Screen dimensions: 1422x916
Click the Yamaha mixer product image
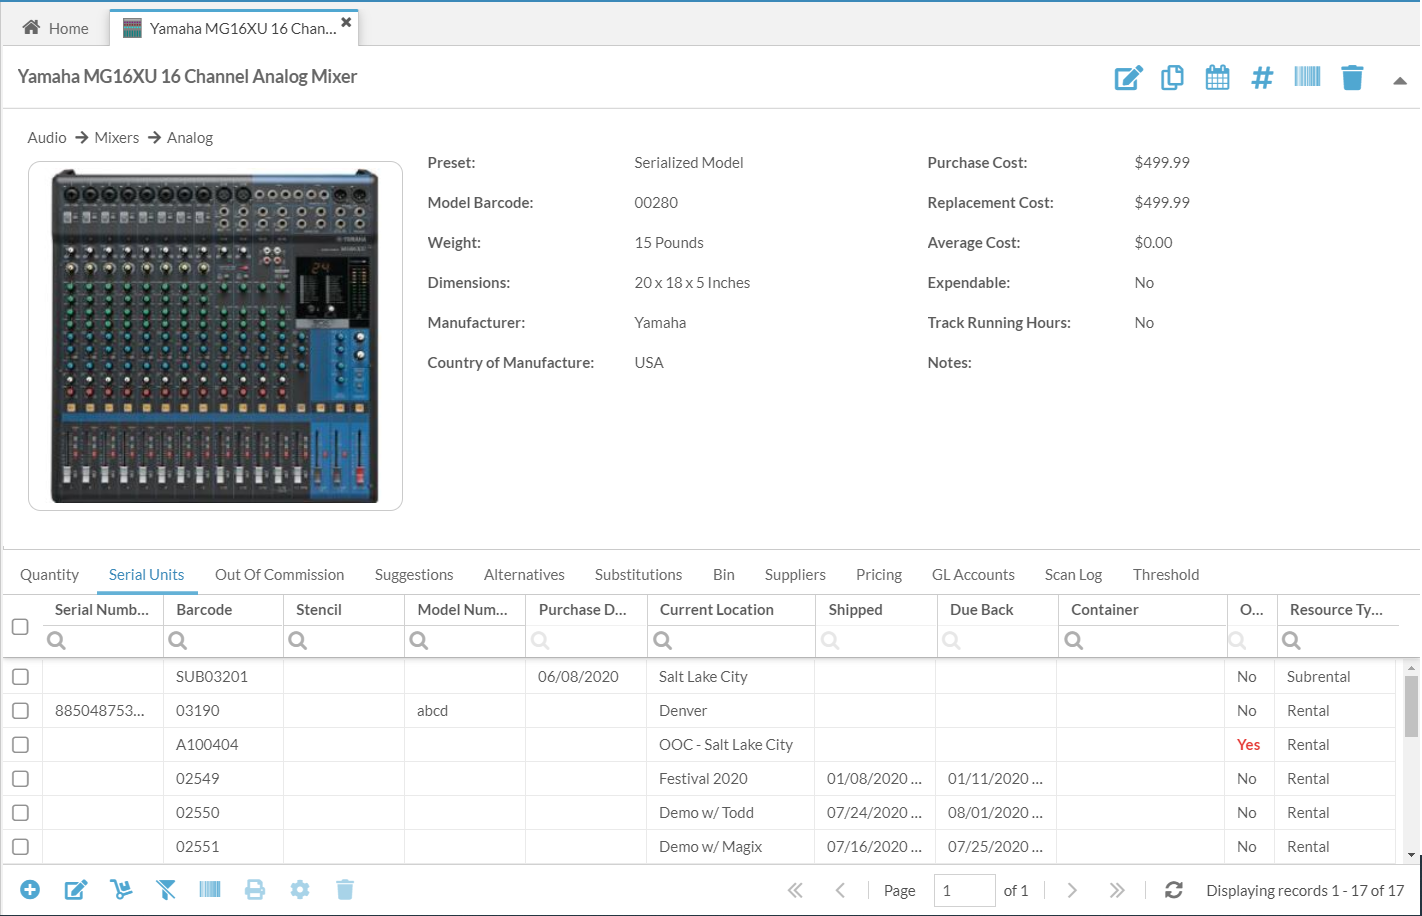[x=215, y=336]
